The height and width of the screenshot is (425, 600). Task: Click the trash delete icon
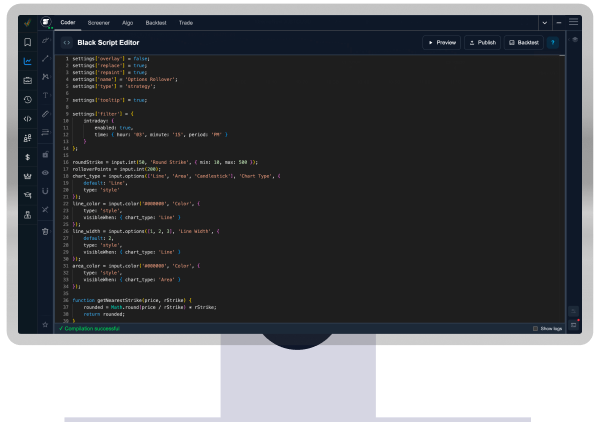click(x=45, y=231)
